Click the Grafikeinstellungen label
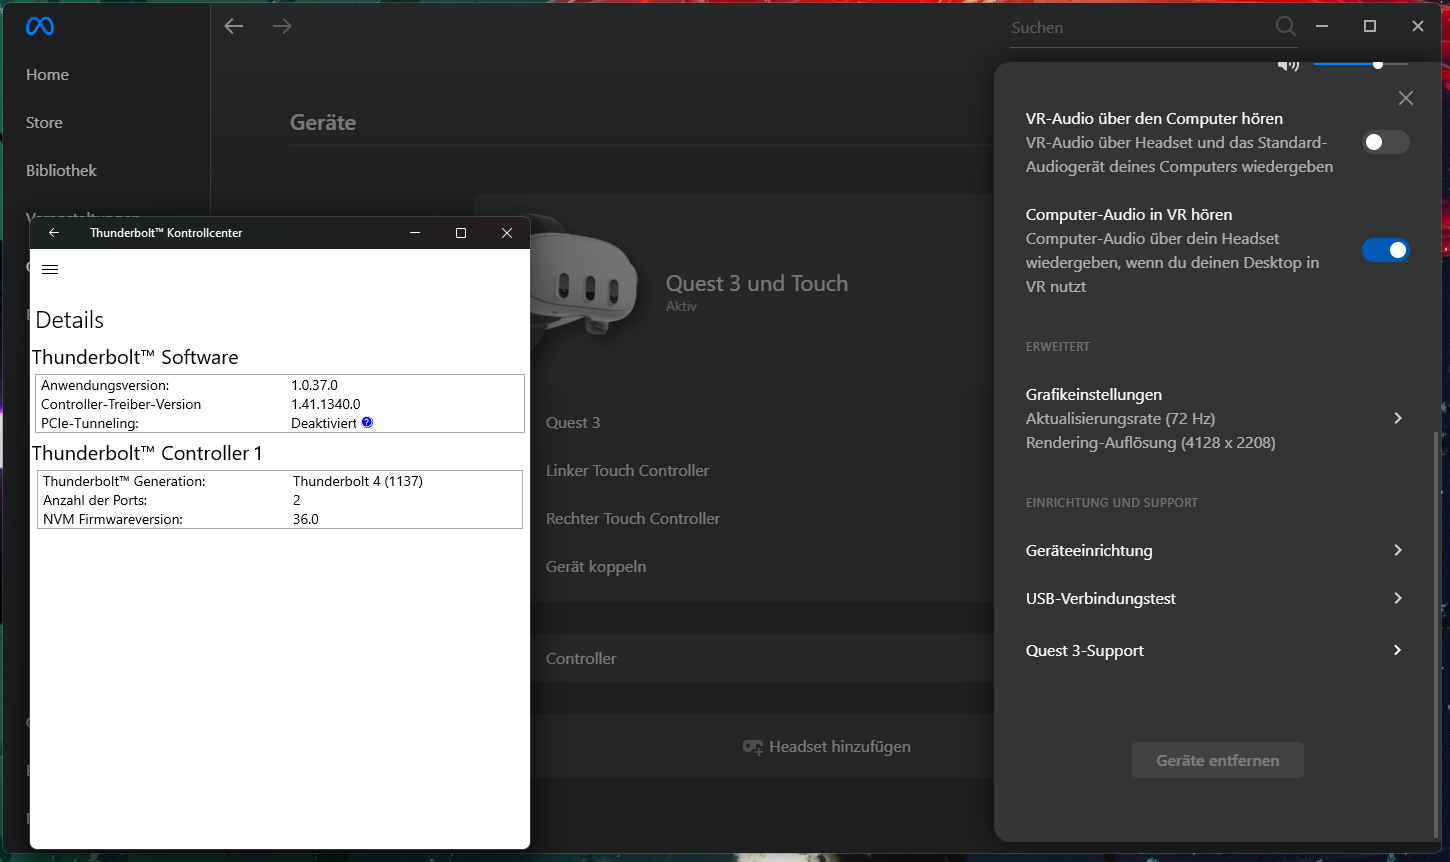1450x862 pixels. point(1094,395)
